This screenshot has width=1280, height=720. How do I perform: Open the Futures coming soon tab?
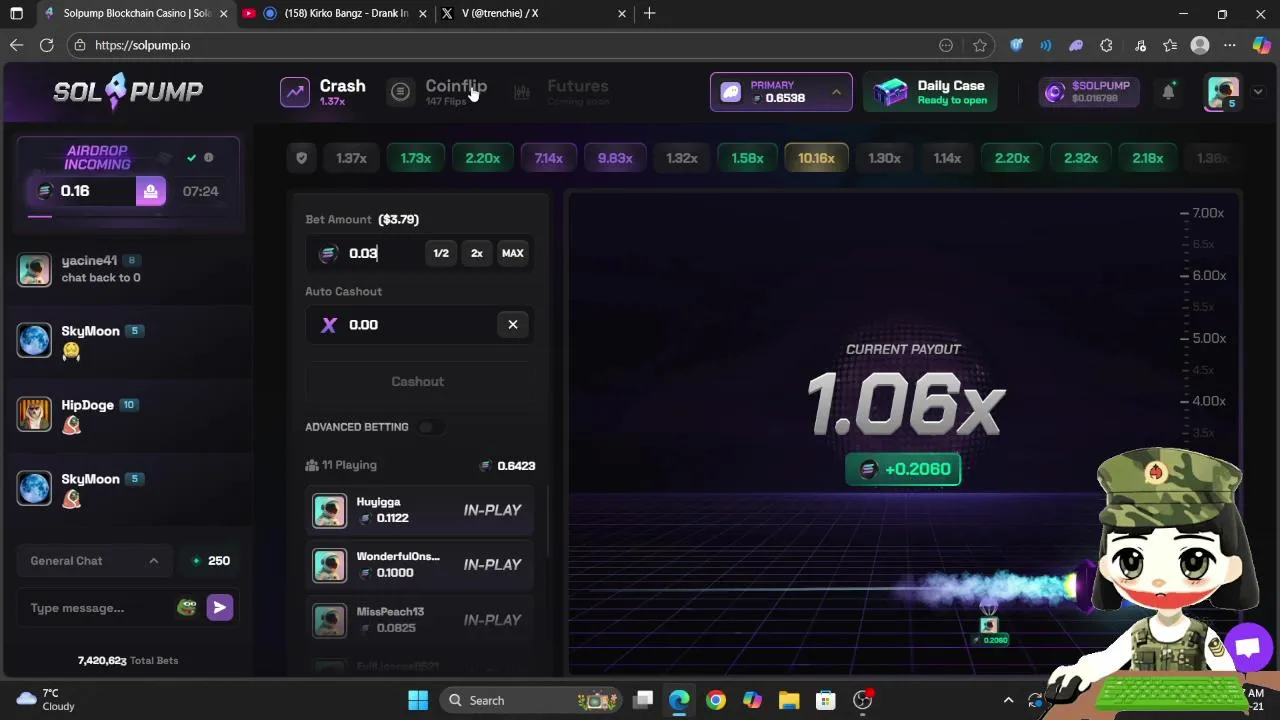(x=562, y=92)
